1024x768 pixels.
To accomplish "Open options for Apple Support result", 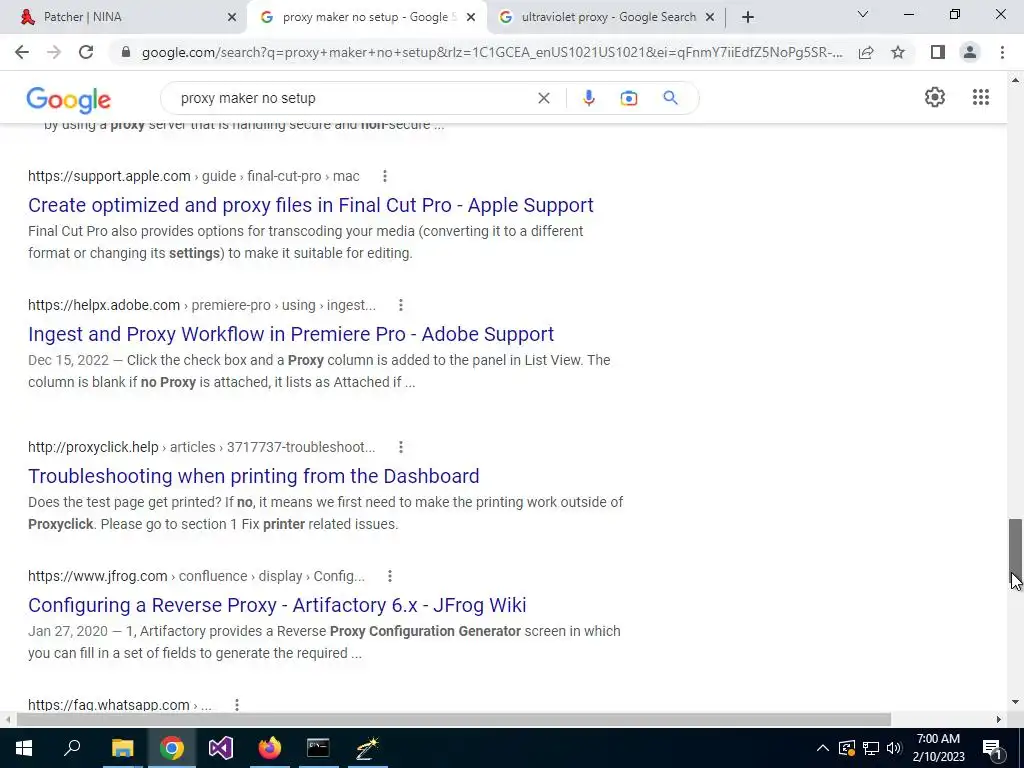I will point(385,176).
